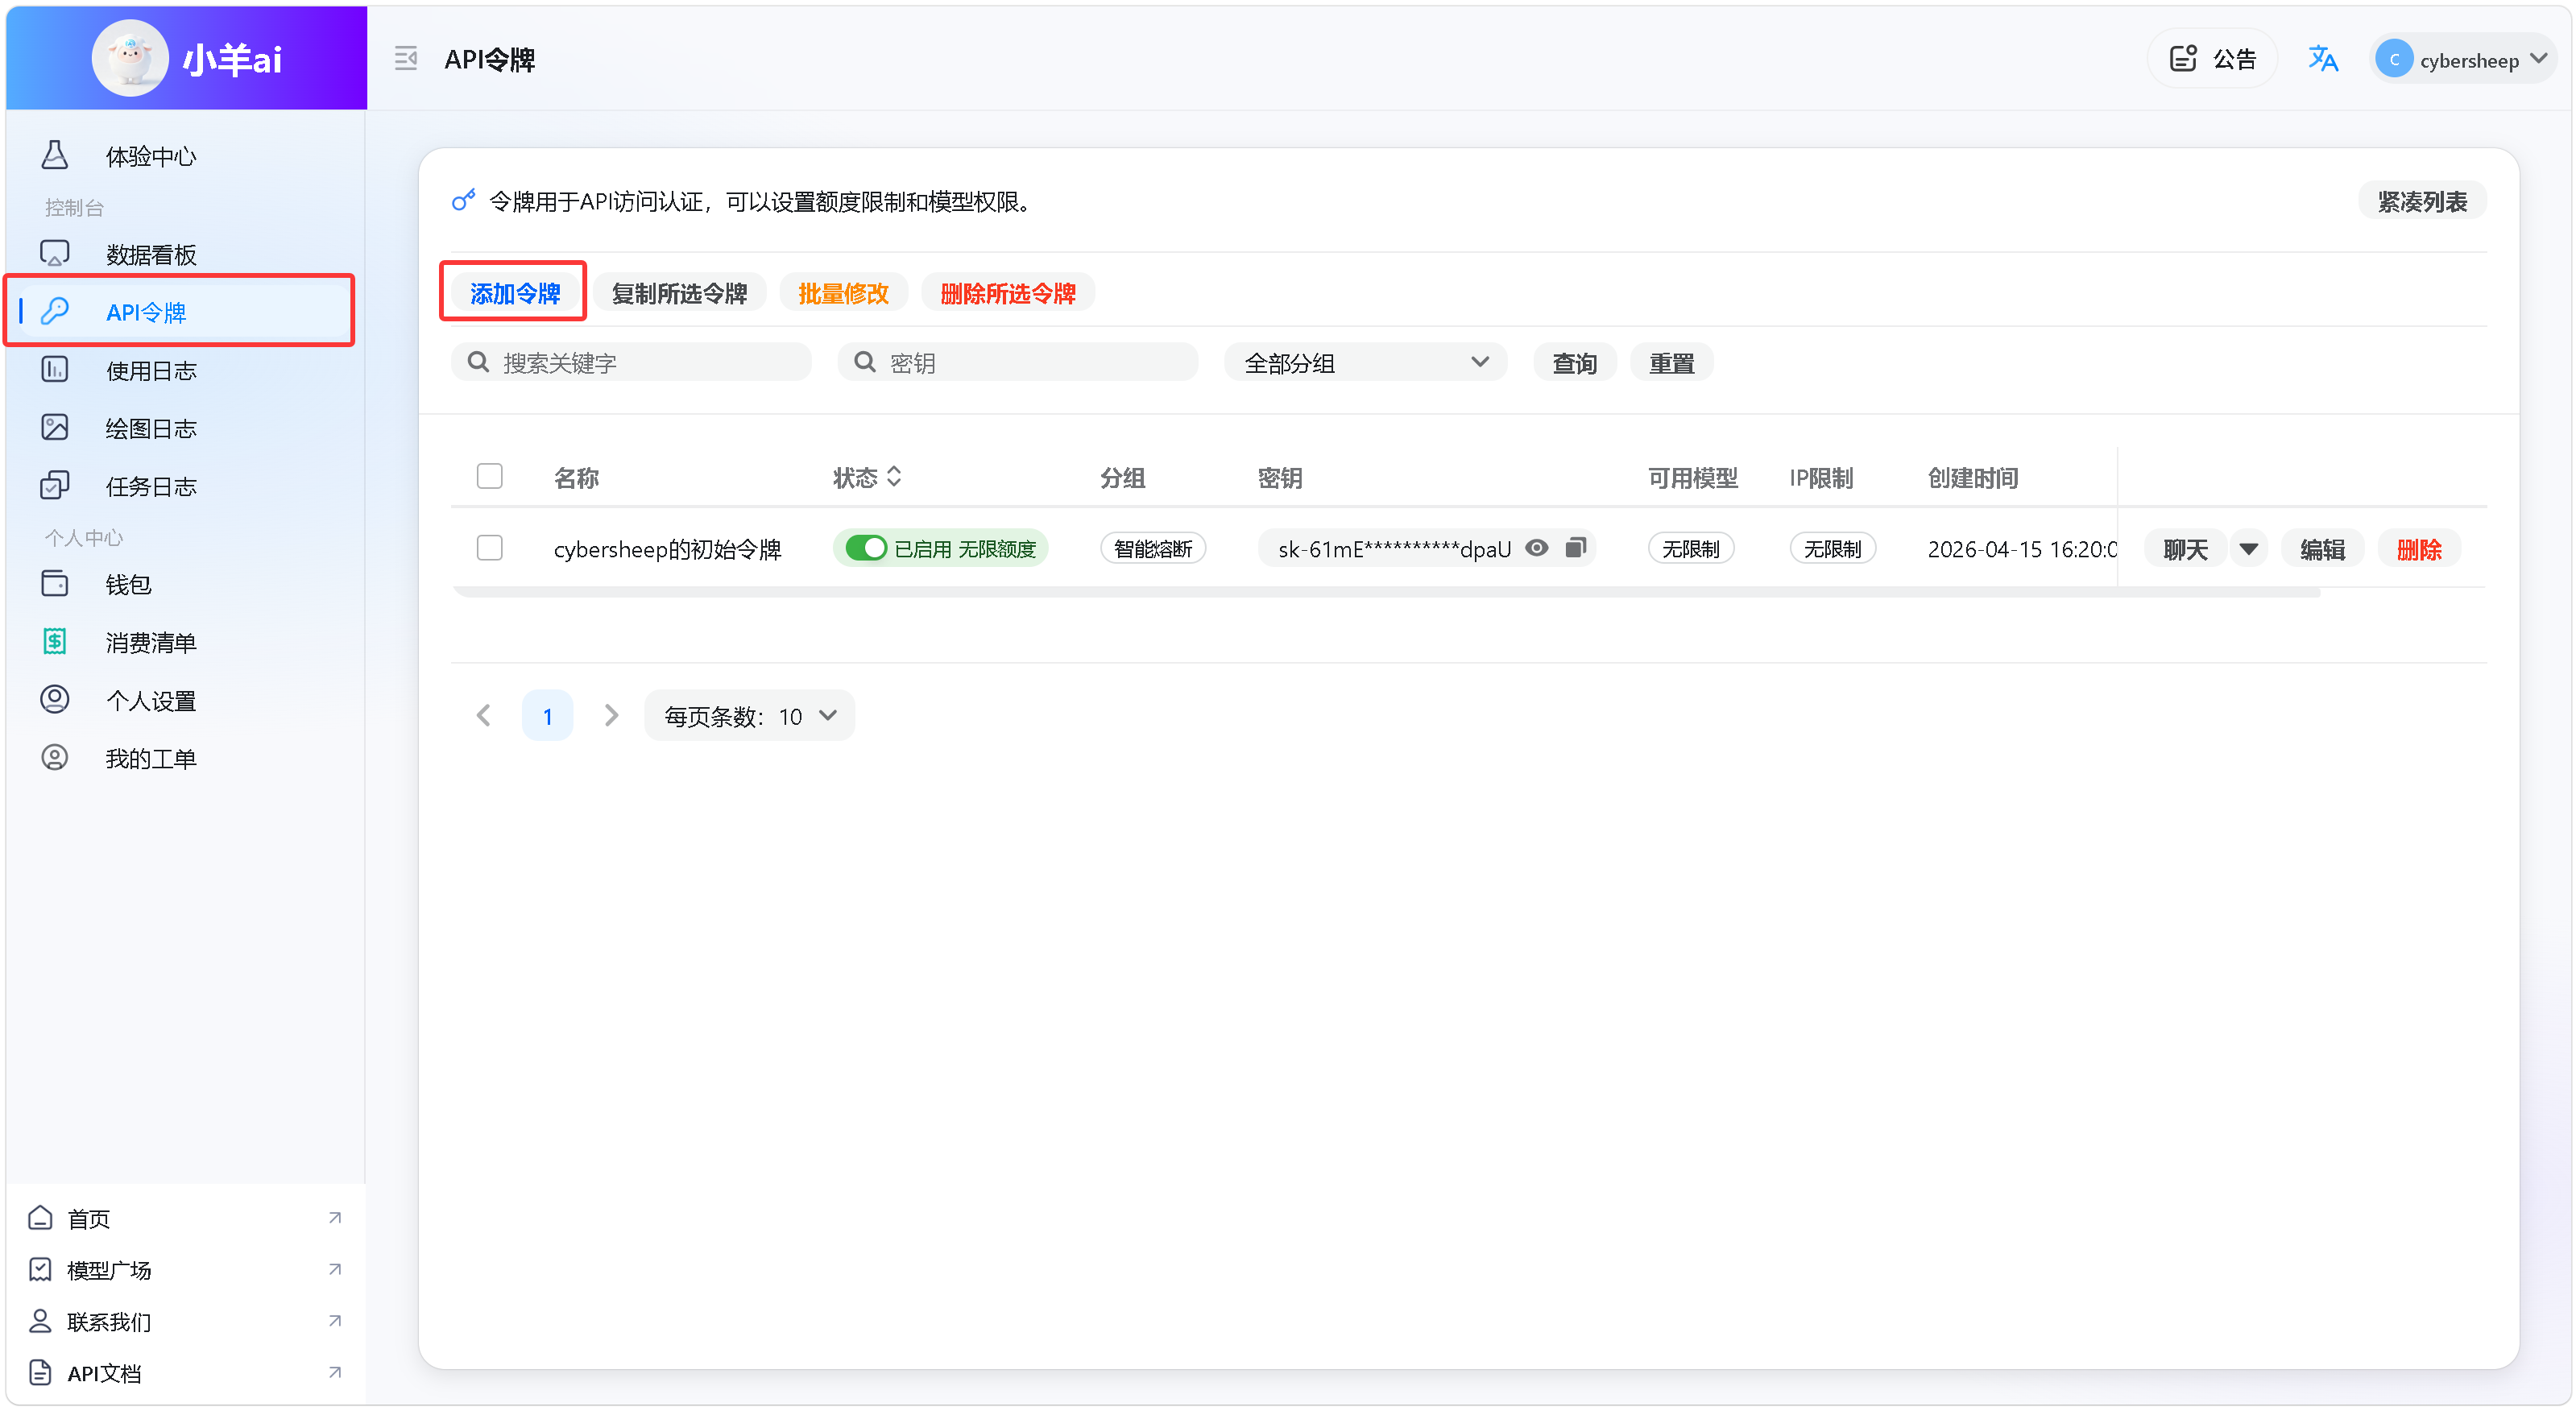Go to 使用日志 in sidebar
This screenshot has height=1411, width=2576.
150,371
